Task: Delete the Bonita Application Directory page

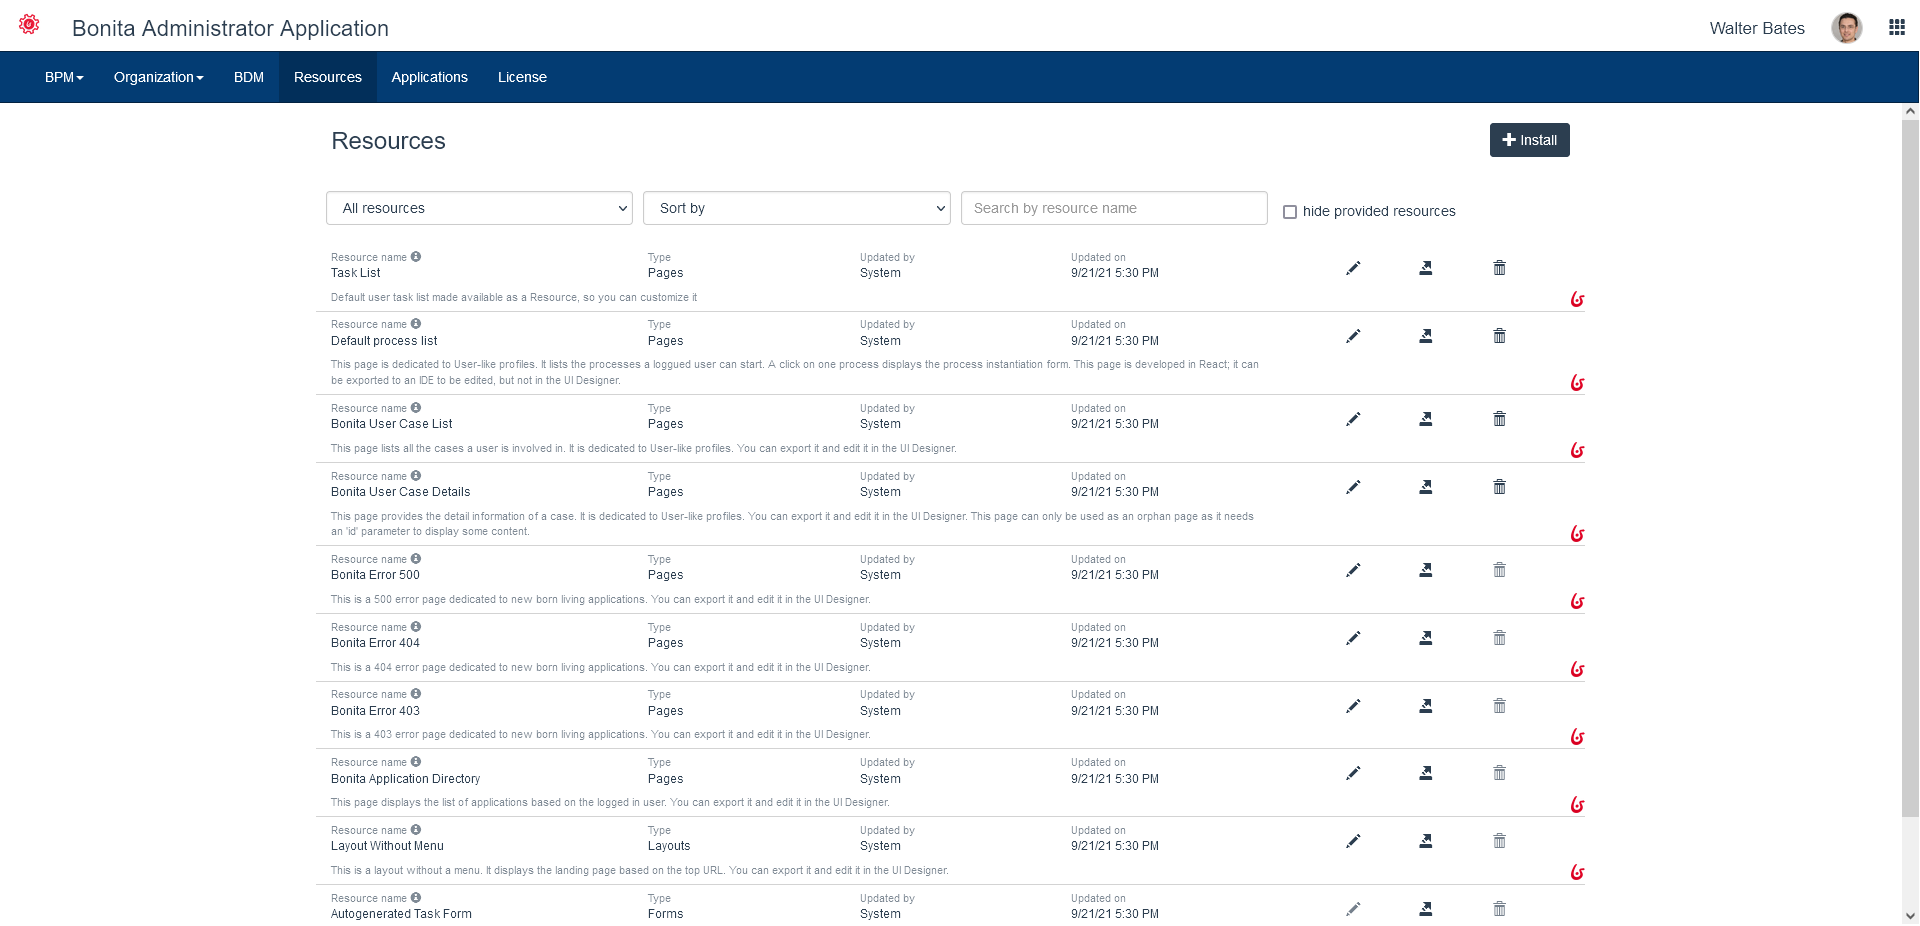Action: (1499, 772)
